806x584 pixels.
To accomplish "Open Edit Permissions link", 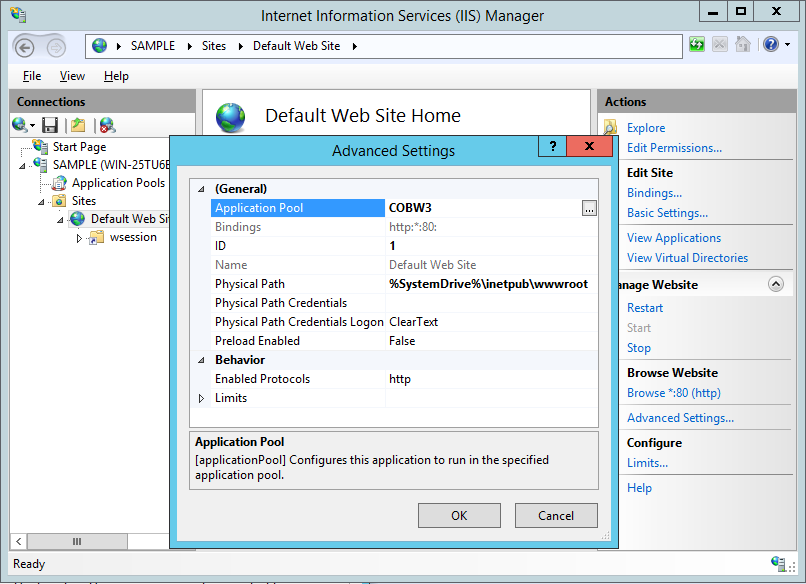I will [674, 148].
